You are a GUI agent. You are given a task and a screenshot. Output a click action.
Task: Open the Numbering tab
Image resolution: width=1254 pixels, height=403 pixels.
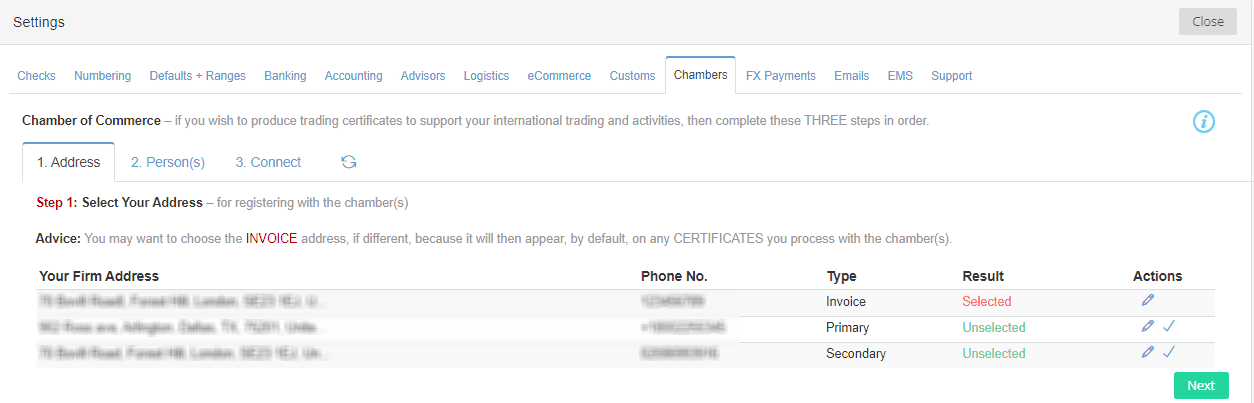[102, 76]
